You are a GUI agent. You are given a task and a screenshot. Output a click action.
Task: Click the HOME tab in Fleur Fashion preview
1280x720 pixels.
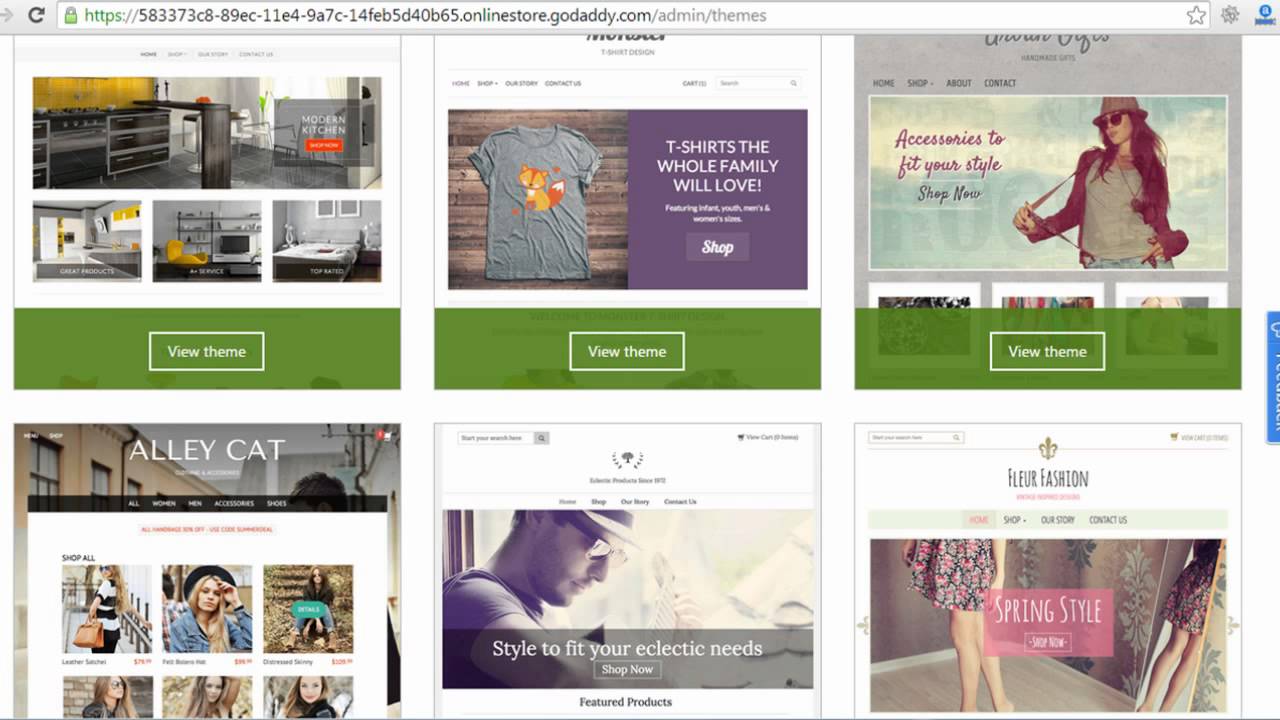point(979,520)
